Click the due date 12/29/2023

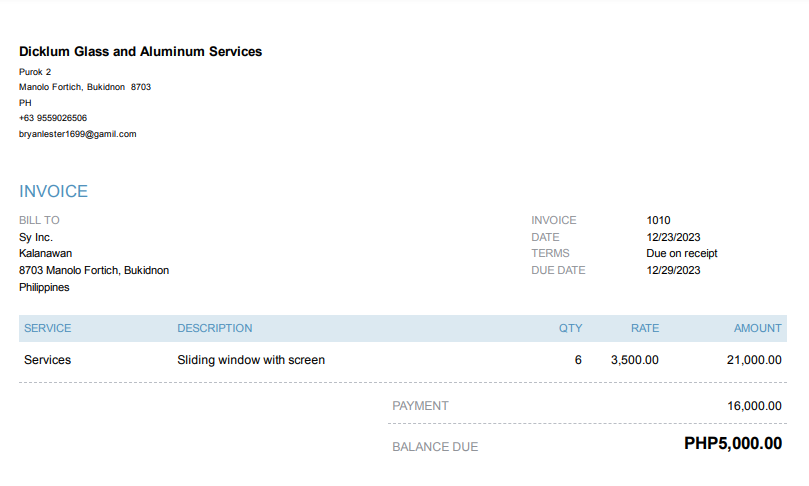click(x=673, y=270)
